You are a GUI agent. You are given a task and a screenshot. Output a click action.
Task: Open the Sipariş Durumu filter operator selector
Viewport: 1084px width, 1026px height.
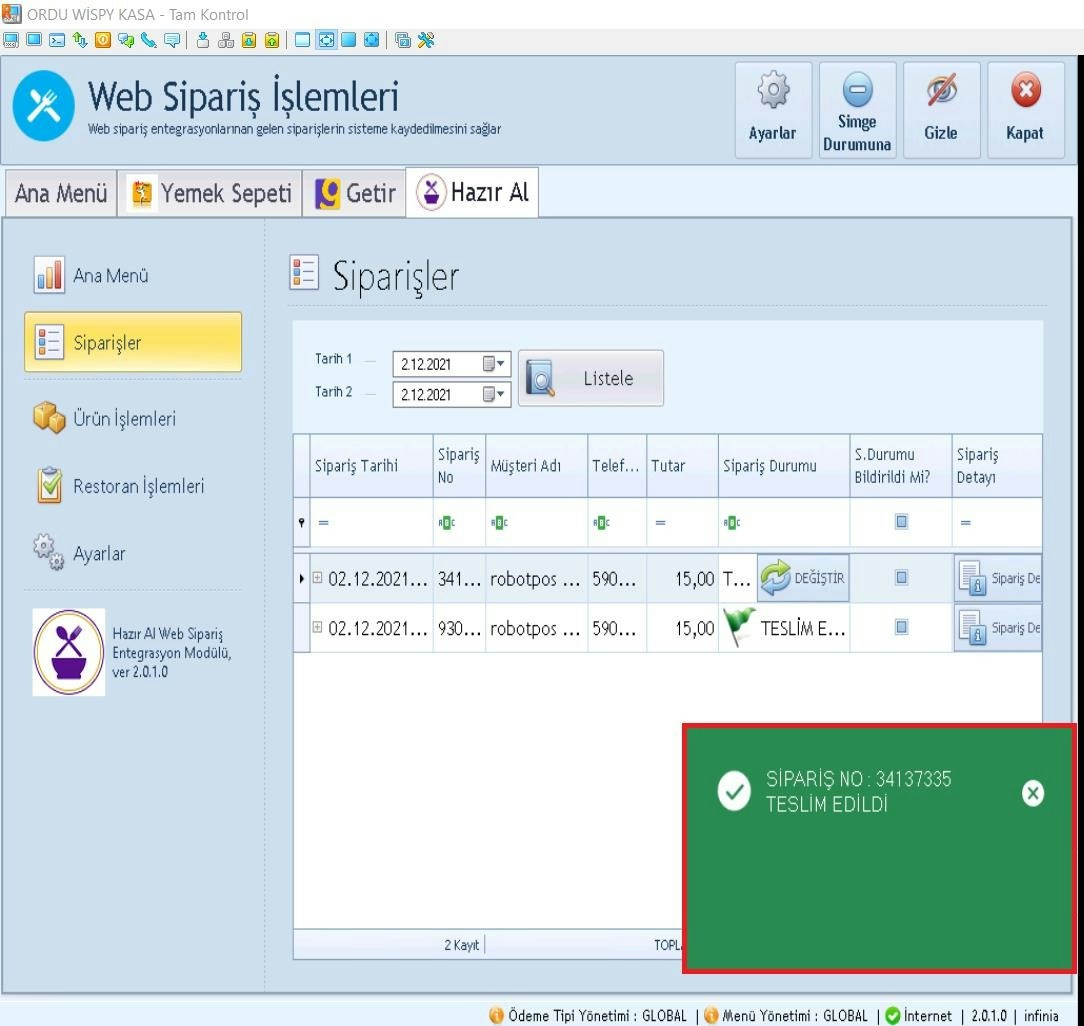point(731,523)
